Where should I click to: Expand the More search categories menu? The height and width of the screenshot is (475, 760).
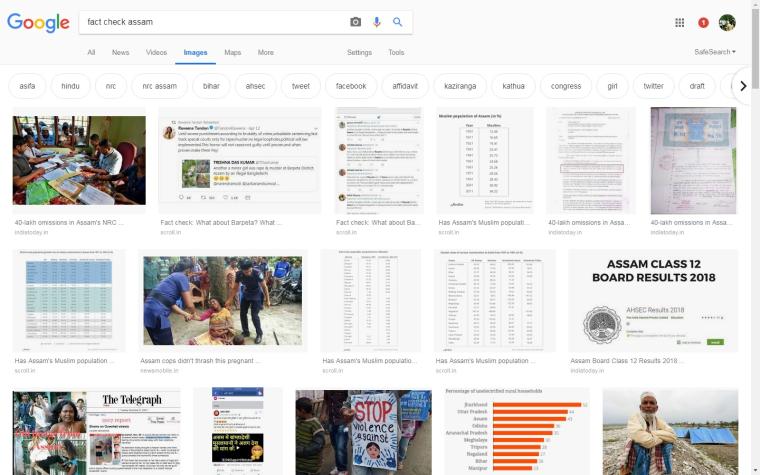pyautogui.click(x=265, y=52)
